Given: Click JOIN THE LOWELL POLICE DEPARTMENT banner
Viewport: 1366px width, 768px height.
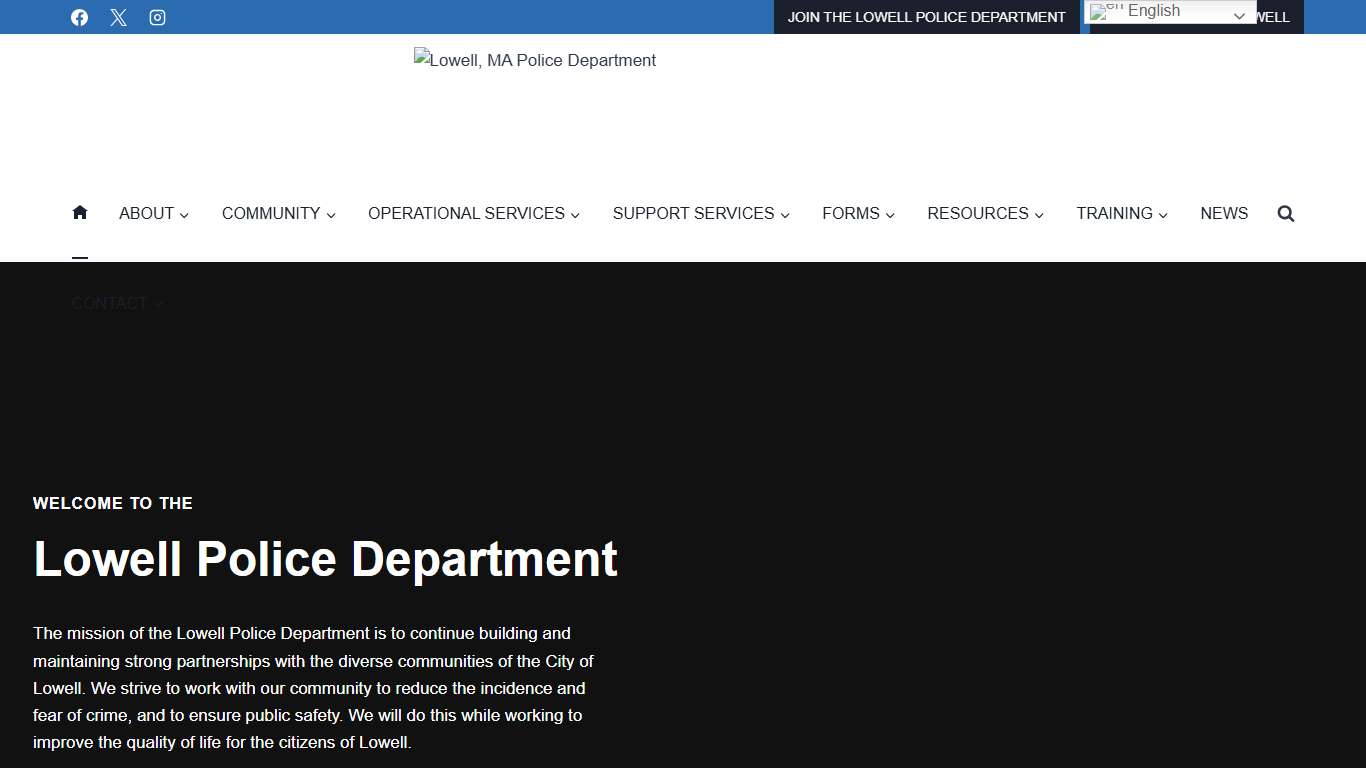Looking at the screenshot, I should (927, 17).
